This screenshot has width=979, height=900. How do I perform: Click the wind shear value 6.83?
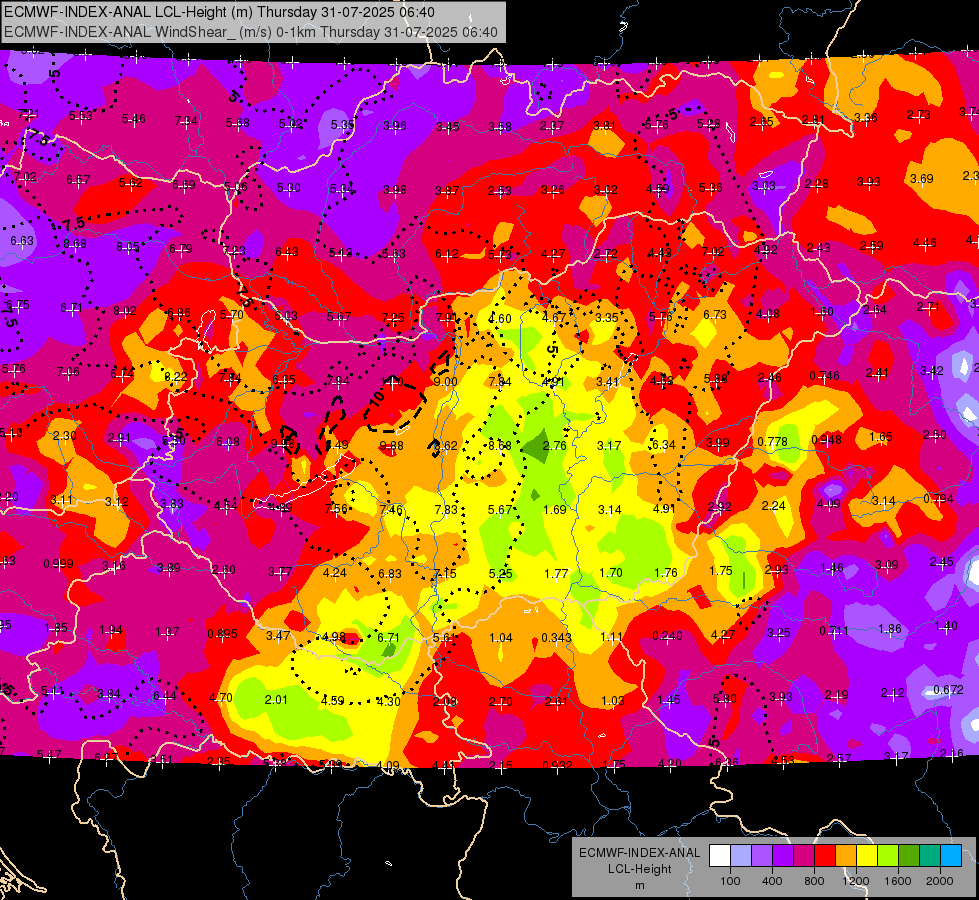tap(390, 573)
